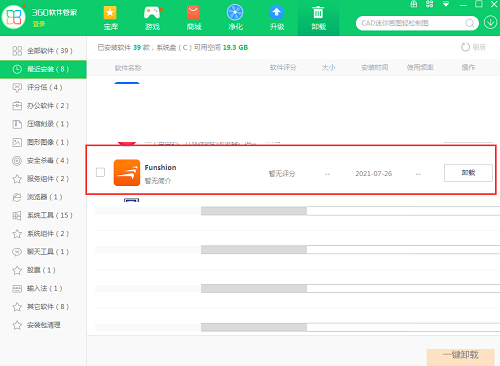This screenshot has height=366, width=500.
Task: Click the 一键卸载 button at the bottom
Action: tap(461, 356)
